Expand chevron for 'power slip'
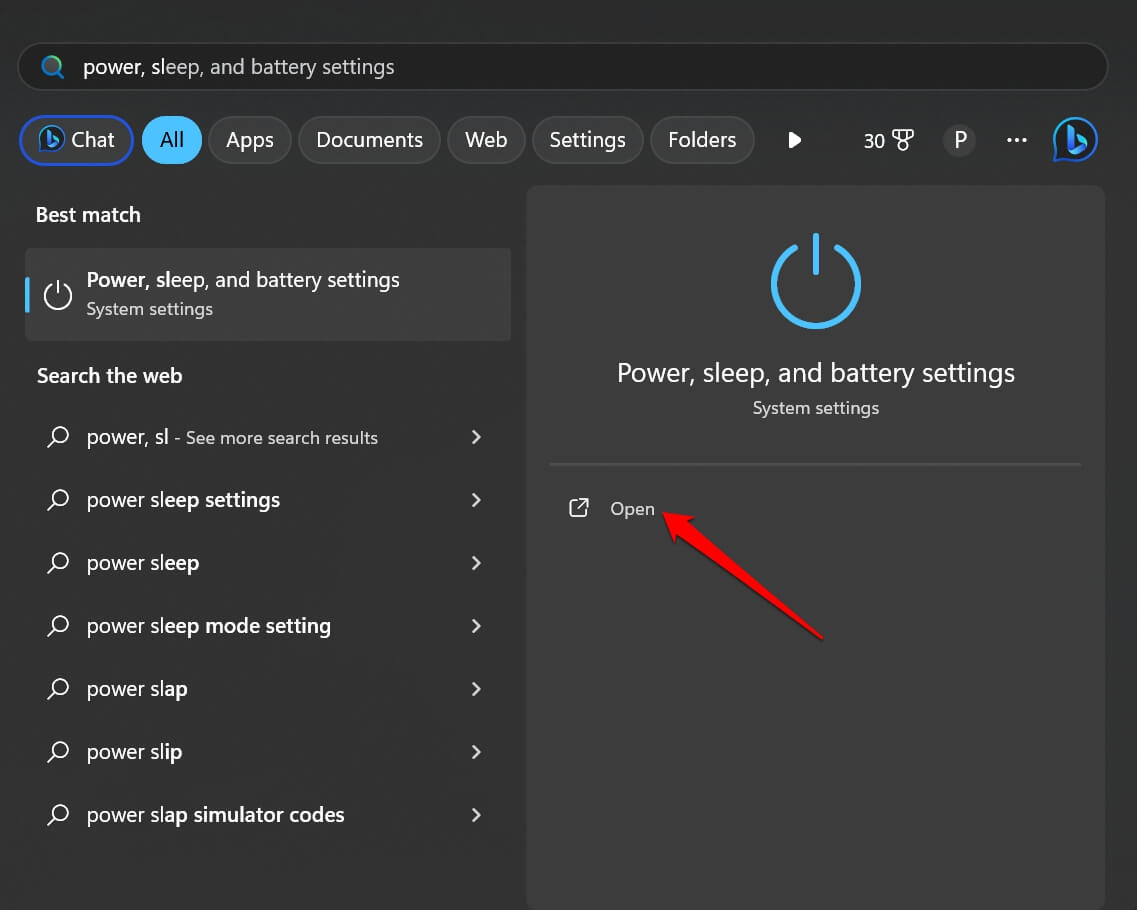Image resolution: width=1137 pixels, height=910 pixels. point(476,753)
